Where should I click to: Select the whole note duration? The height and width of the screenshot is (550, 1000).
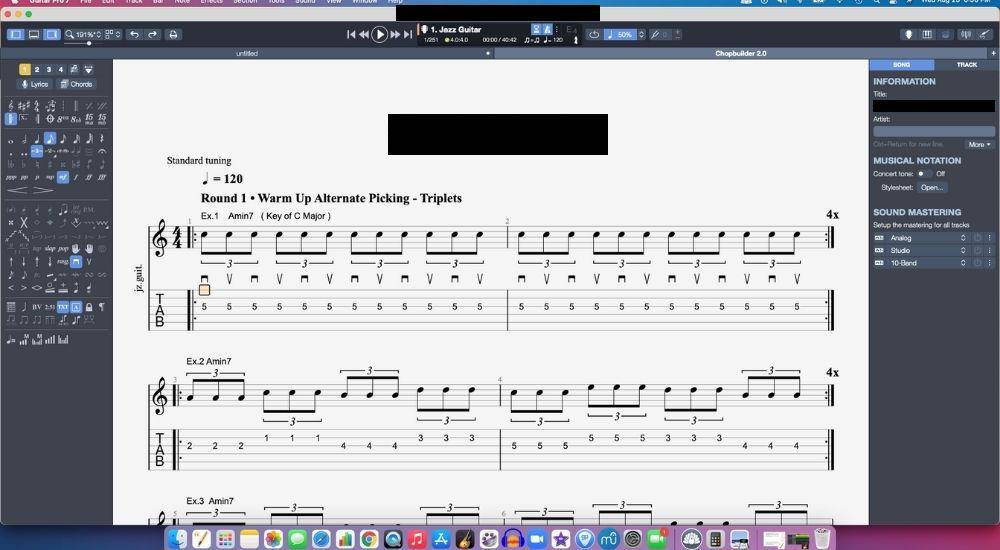[x=11, y=139]
